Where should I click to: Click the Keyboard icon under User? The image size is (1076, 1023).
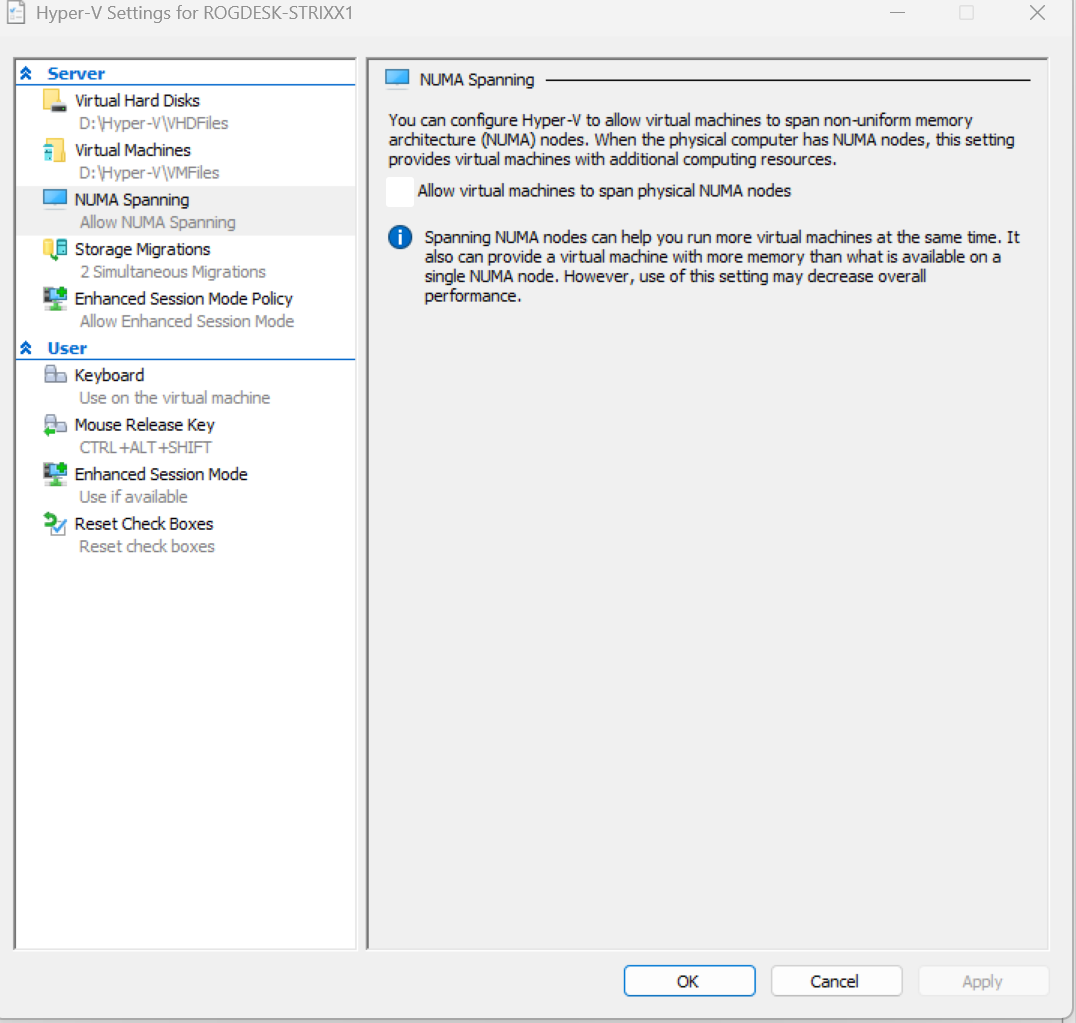pyautogui.click(x=54, y=375)
